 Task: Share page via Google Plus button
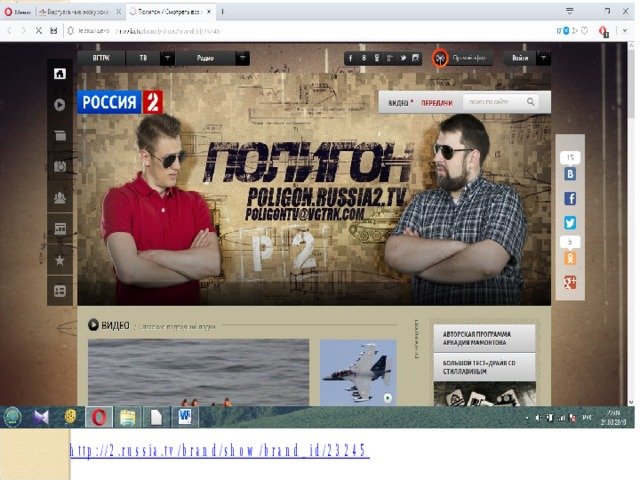coord(570,282)
